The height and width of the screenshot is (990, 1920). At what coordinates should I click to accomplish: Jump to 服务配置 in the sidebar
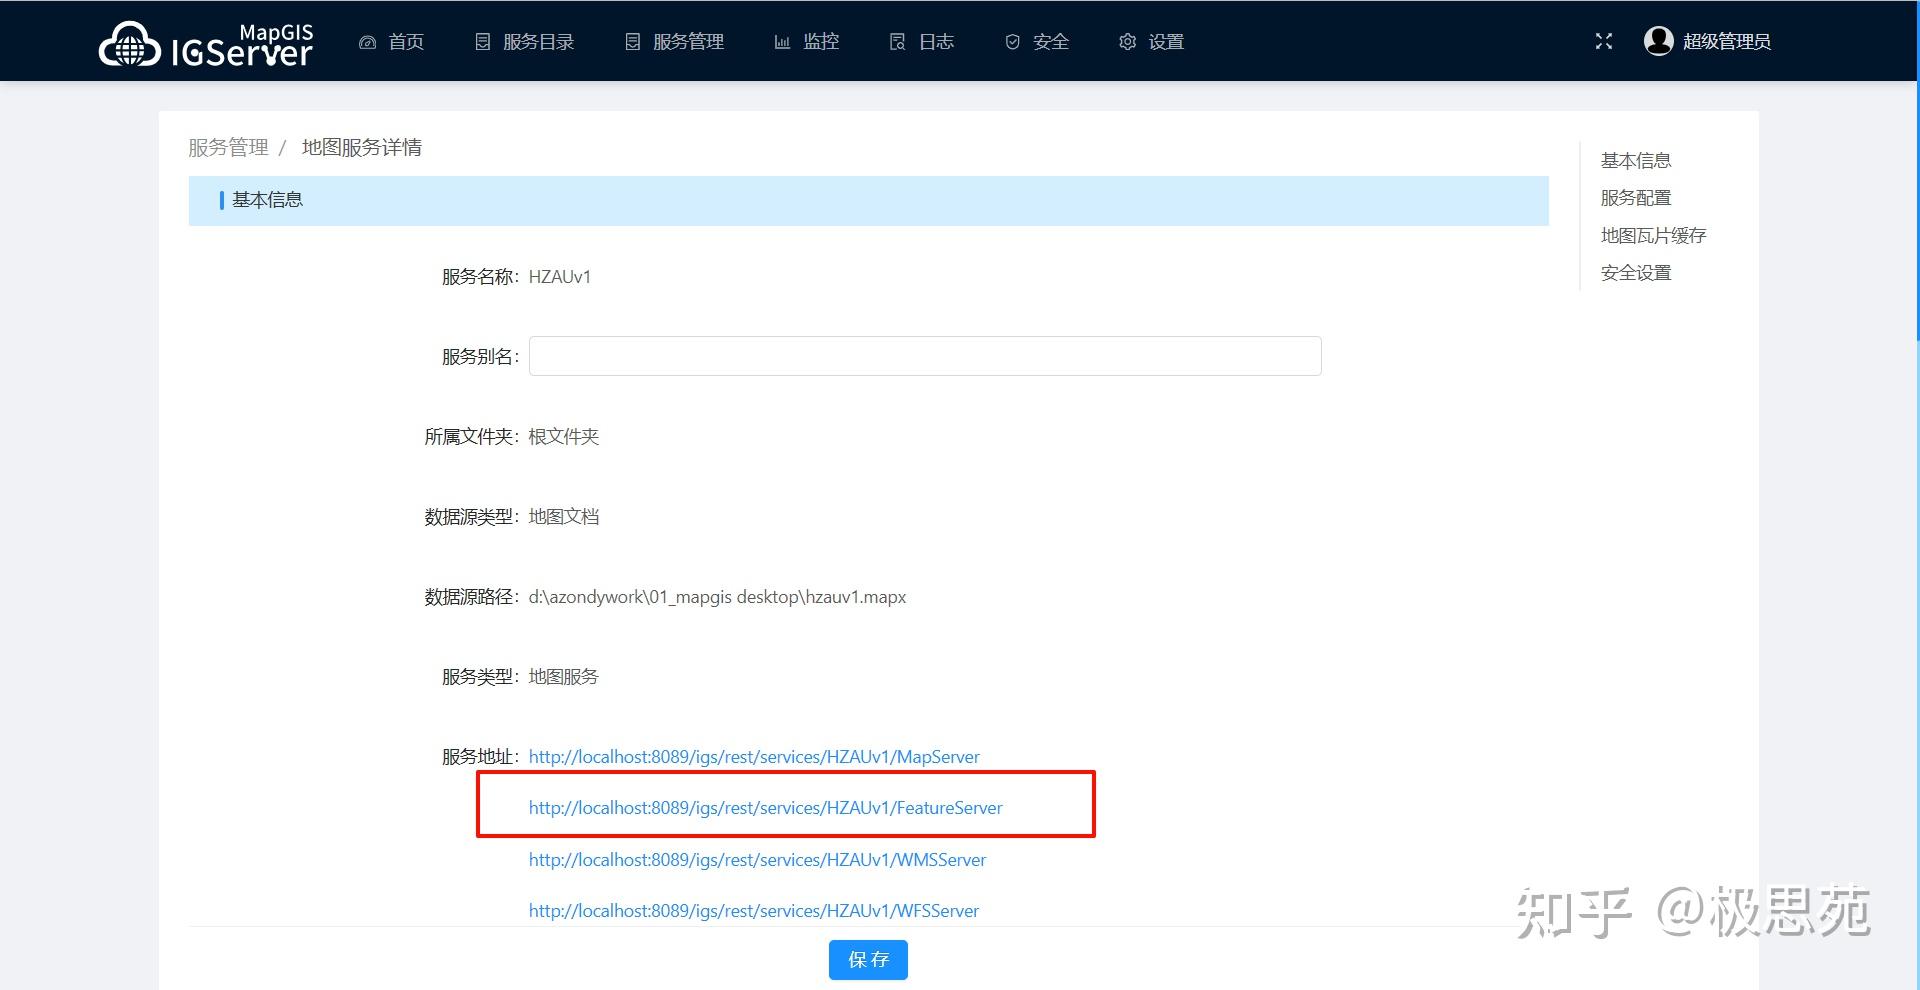(x=1634, y=197)
